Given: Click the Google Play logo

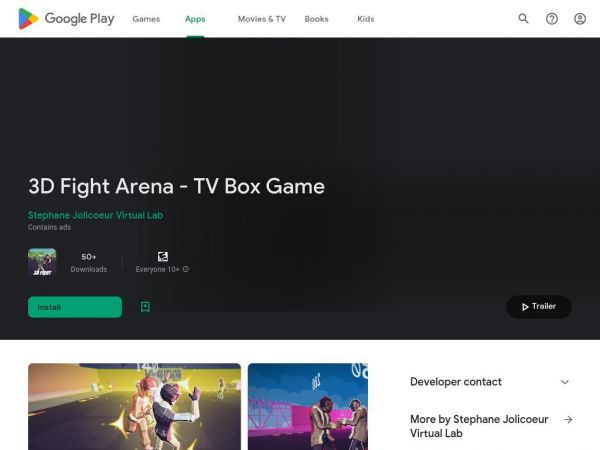Looking at the screenshot, I should 66,18.
